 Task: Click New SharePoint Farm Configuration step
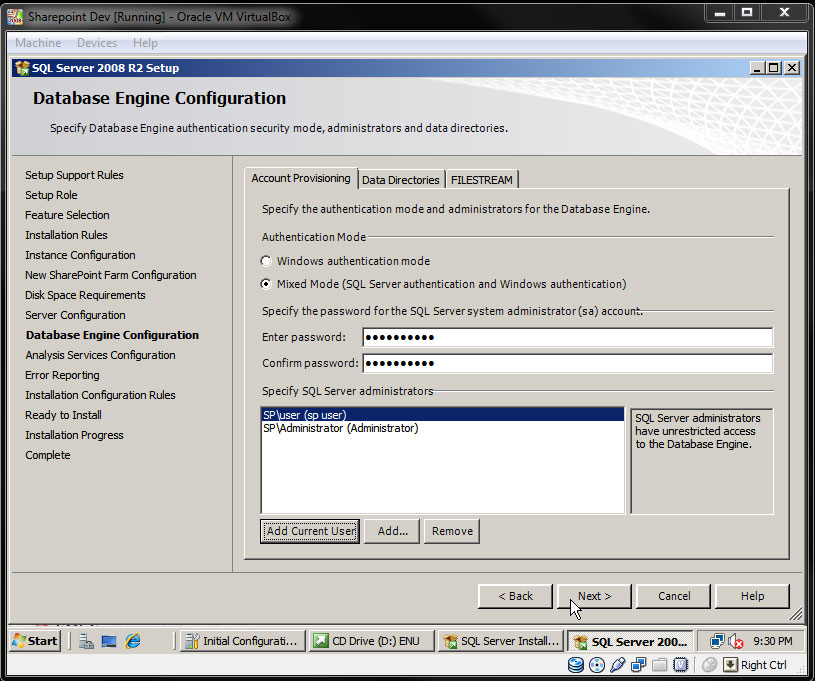click(111, 275)
